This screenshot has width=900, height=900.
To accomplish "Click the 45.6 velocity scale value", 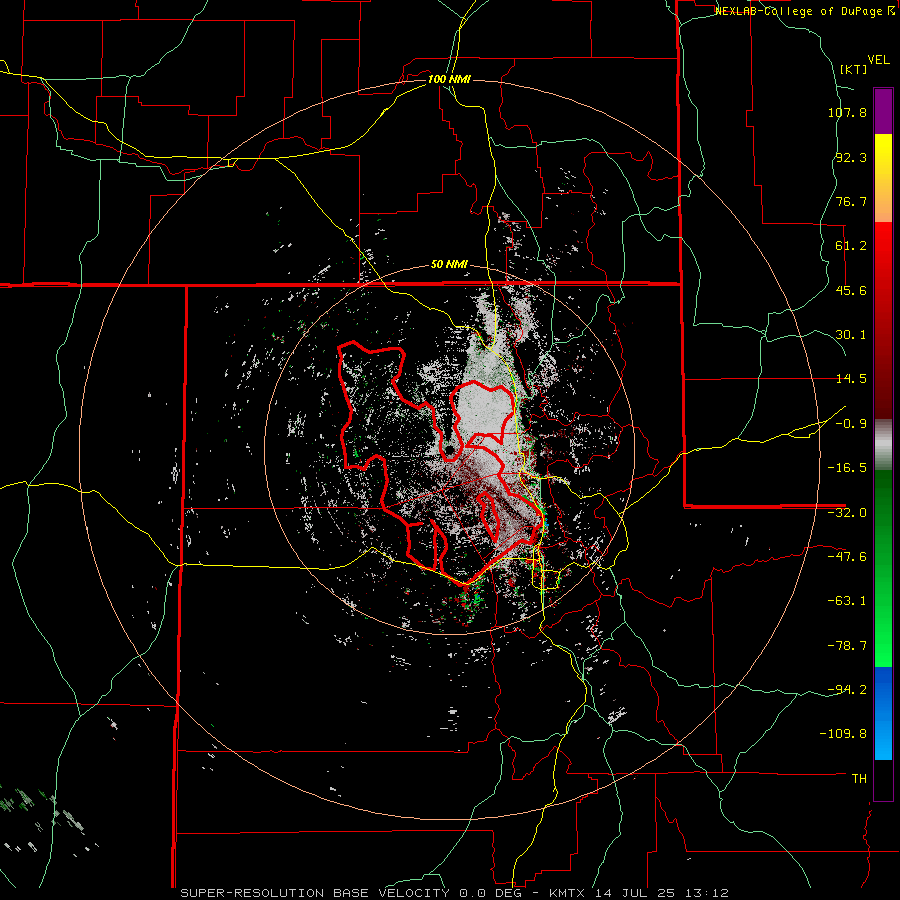I will click(851, 290).
